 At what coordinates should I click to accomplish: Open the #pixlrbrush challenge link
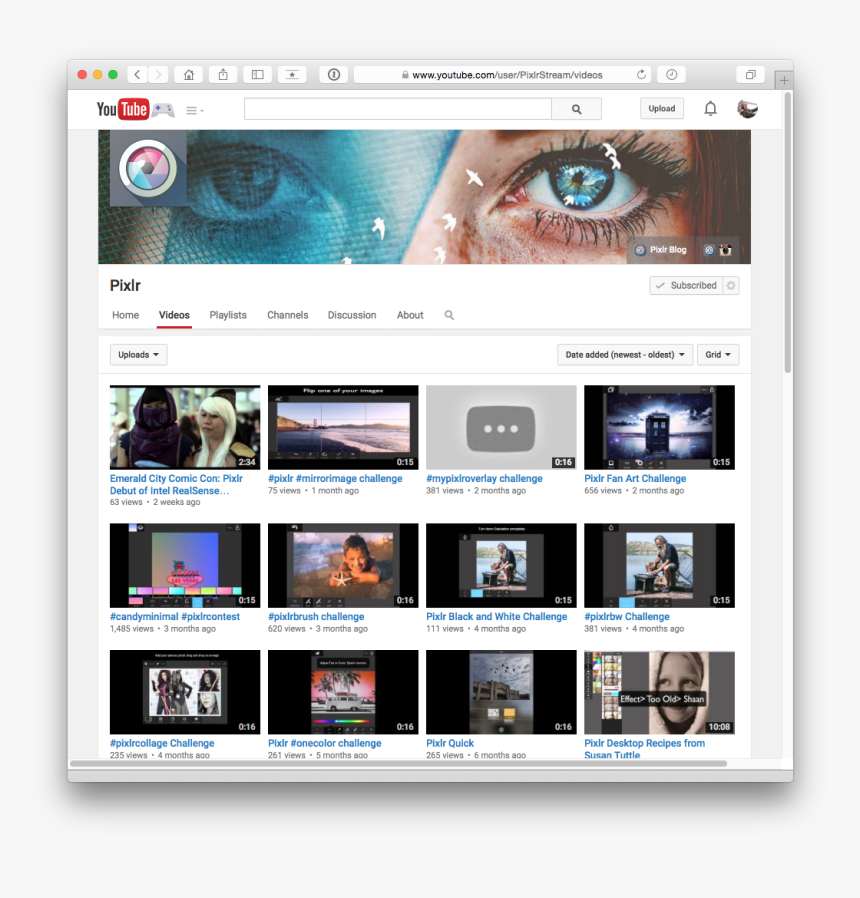[x=316, y=616]
